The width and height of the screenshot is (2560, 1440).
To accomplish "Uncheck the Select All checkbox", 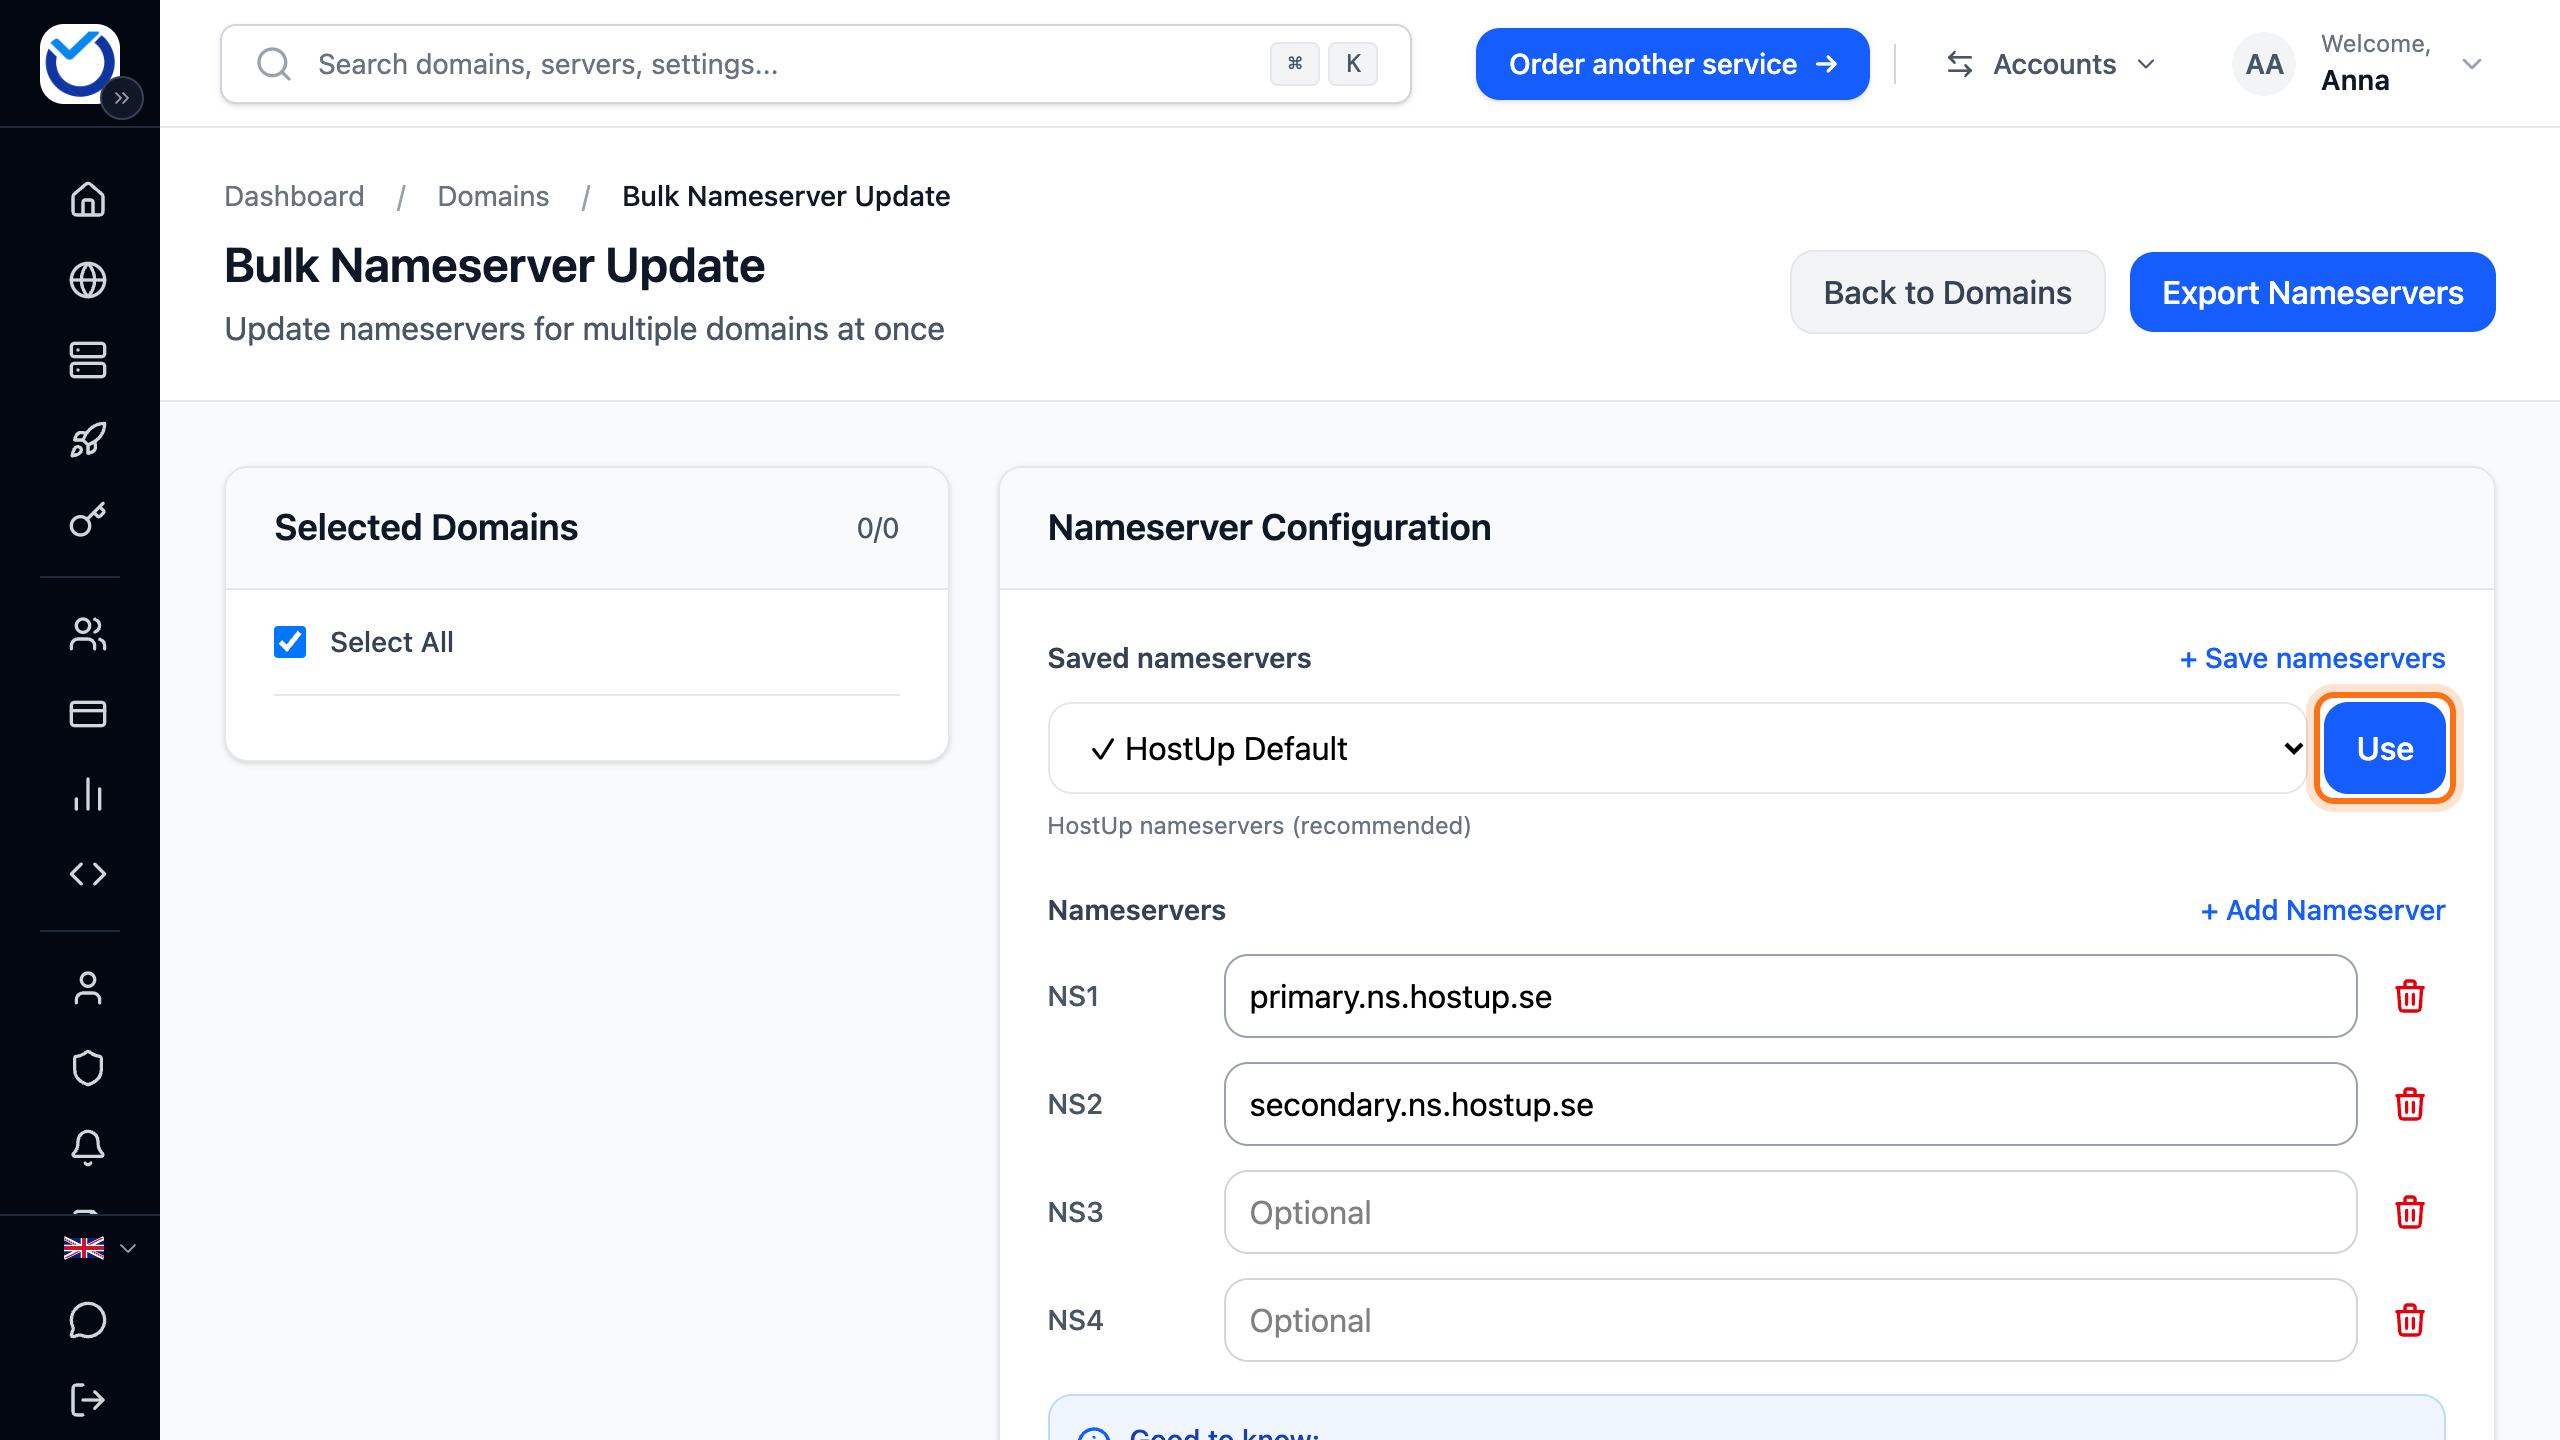I will (x=290, y=642).
